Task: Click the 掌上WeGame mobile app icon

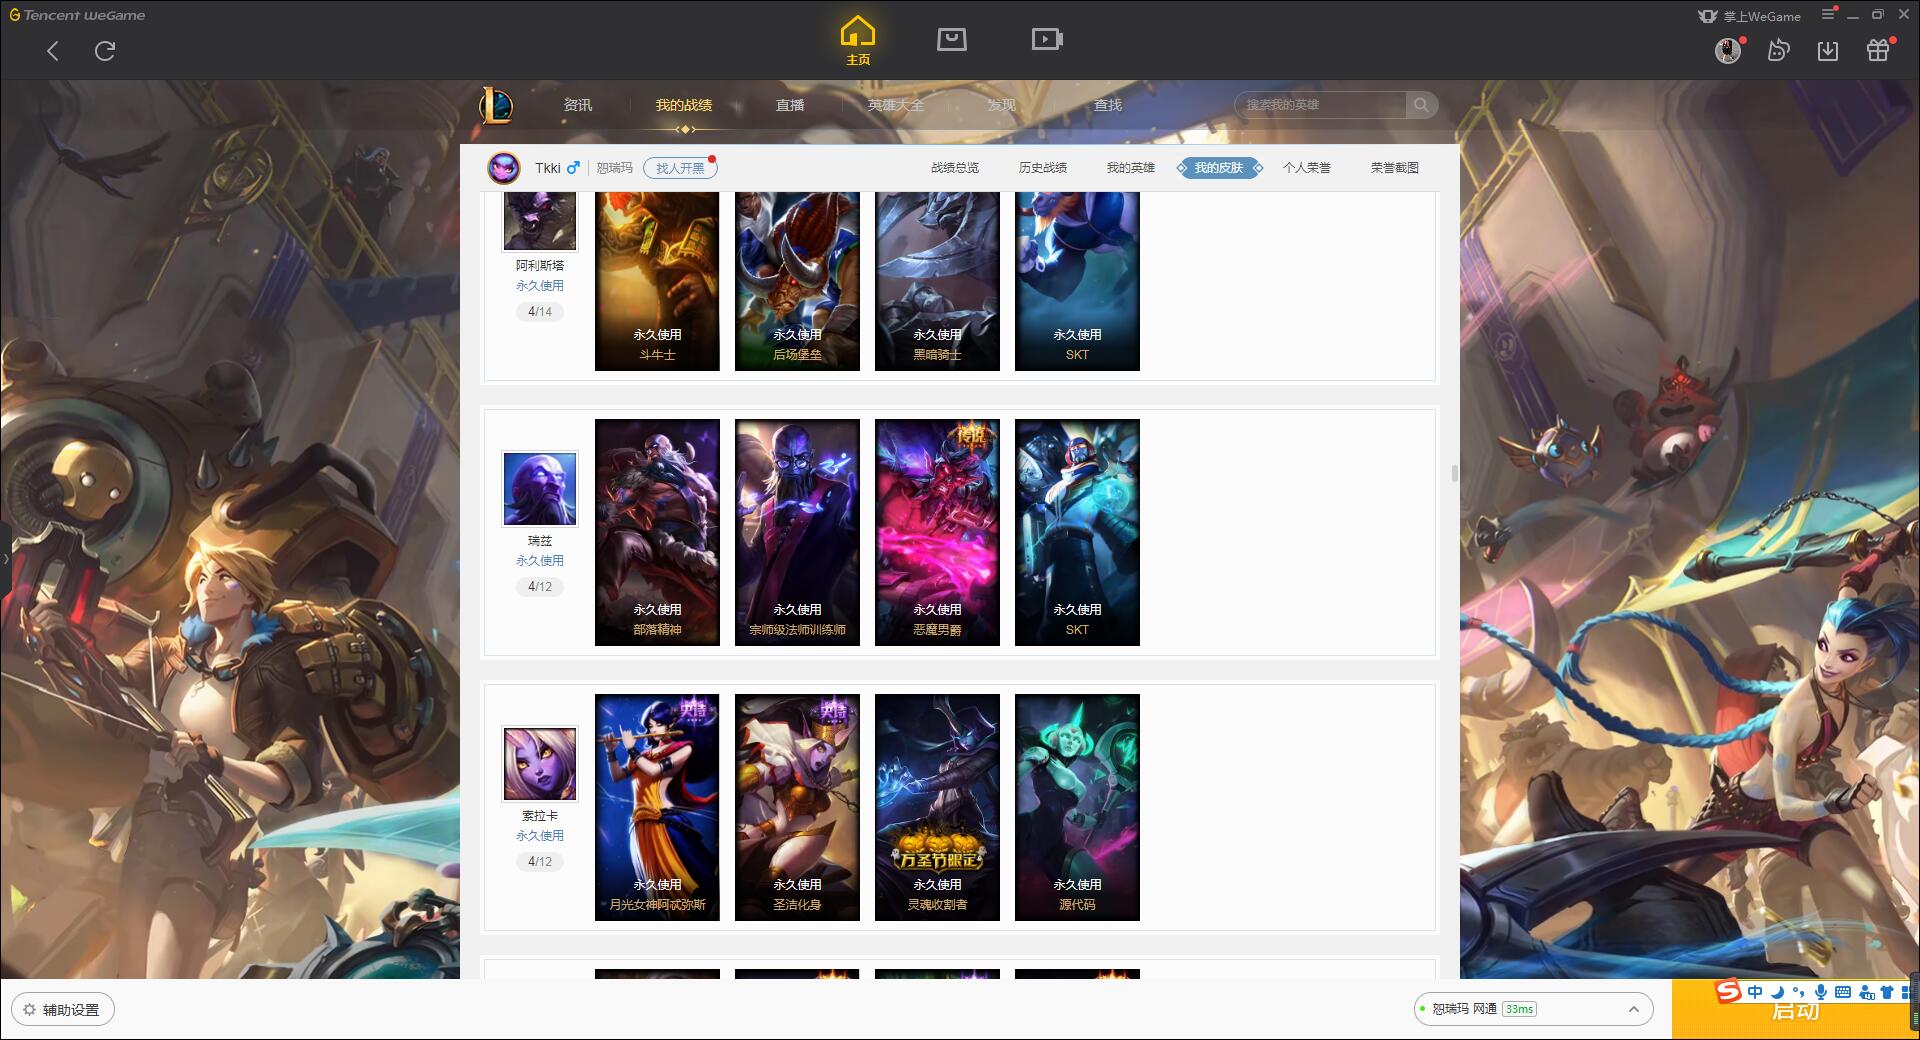Action: click(1707, 16)
